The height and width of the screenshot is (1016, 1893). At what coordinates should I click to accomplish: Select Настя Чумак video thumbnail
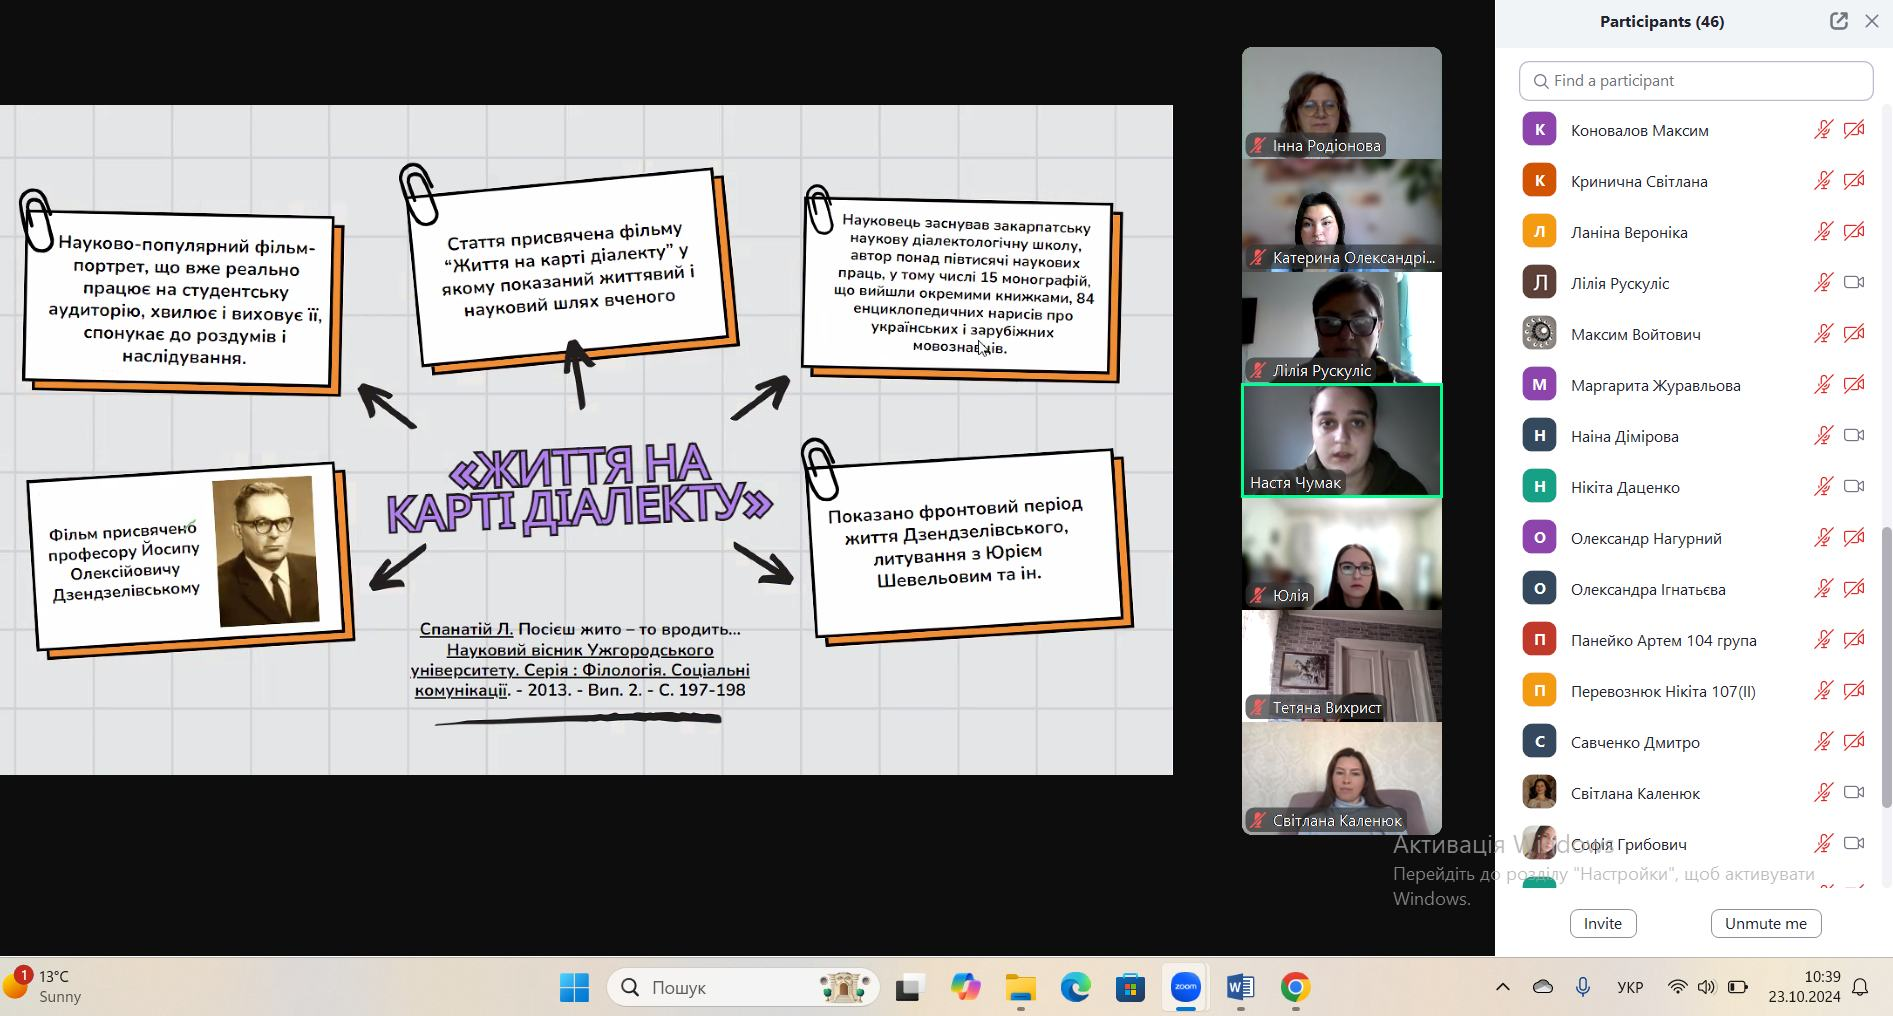tap(1341, 441)
